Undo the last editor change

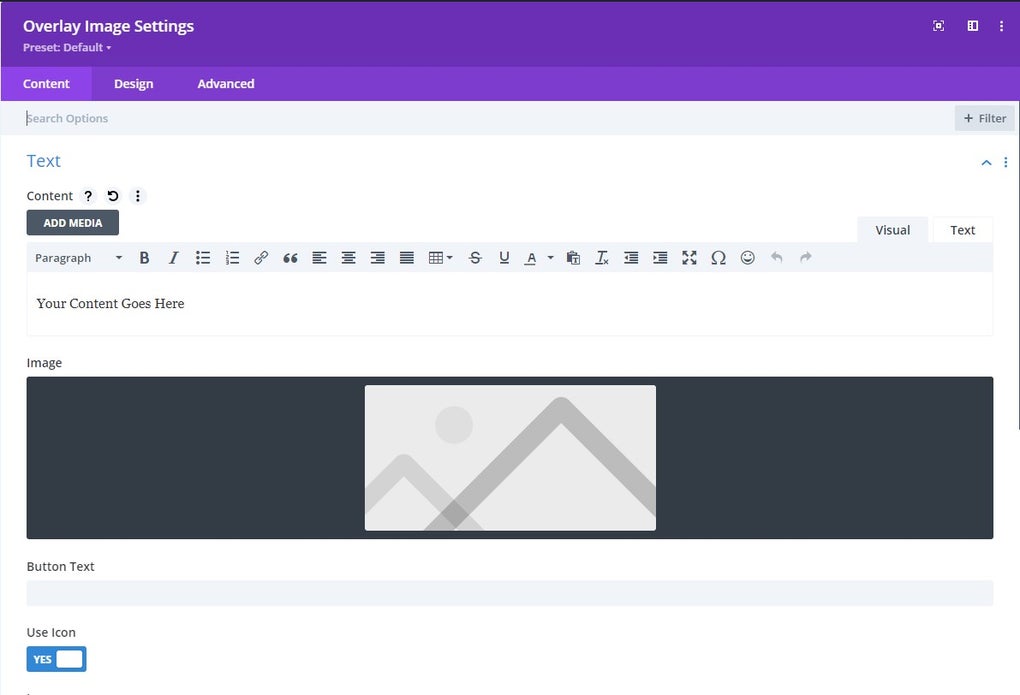777,257
